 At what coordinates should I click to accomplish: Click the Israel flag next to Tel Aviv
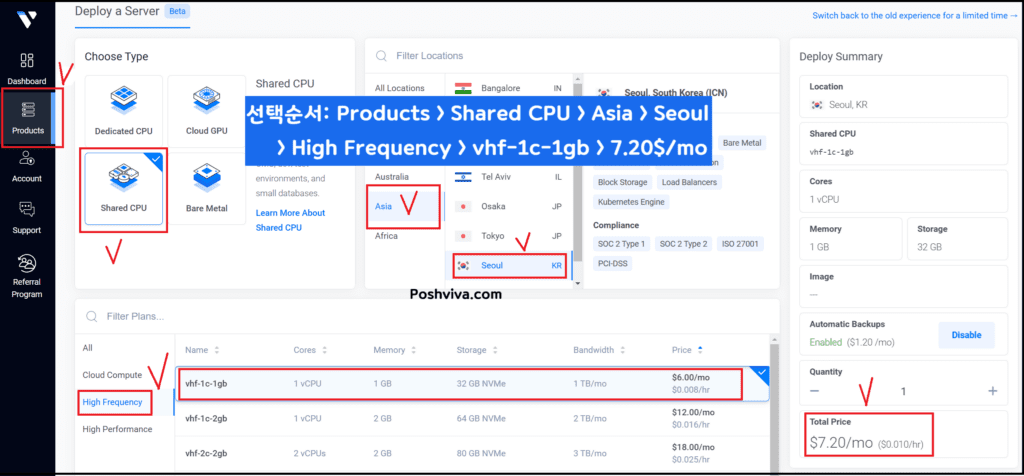[x=463, y=177]
